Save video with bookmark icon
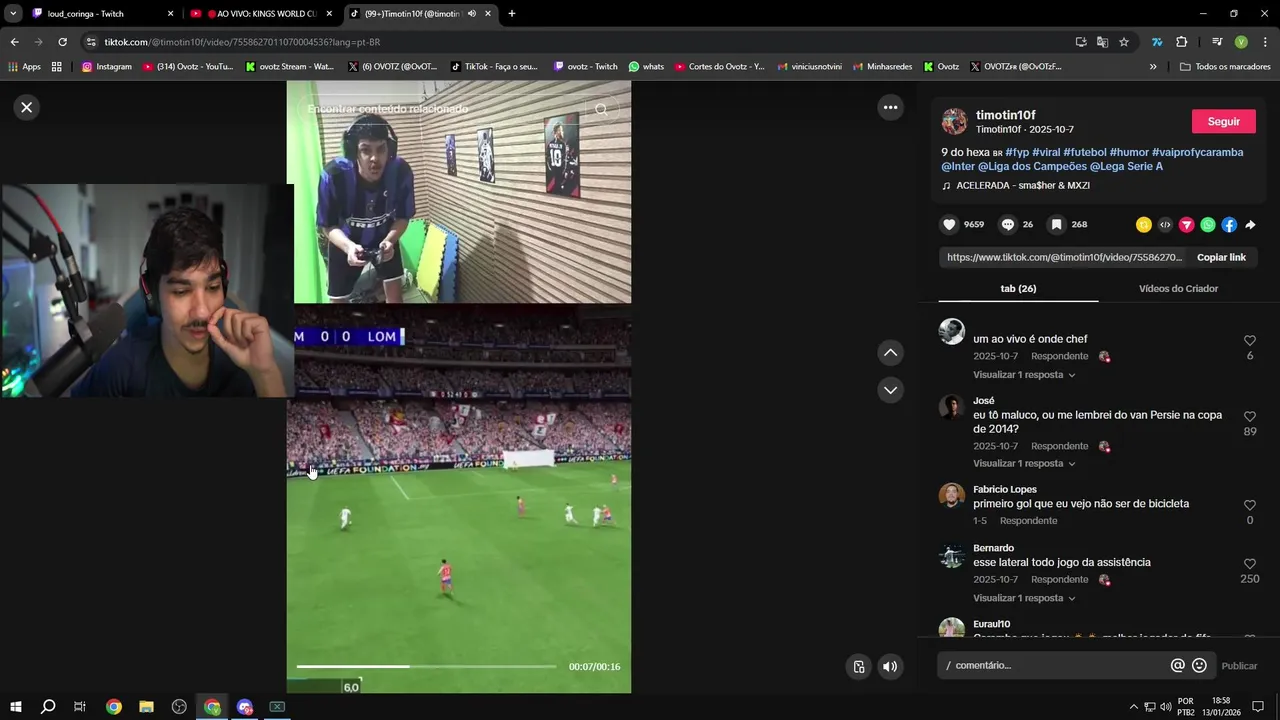The width and height of the screenshot is (1280, 720). point(1056,225)
